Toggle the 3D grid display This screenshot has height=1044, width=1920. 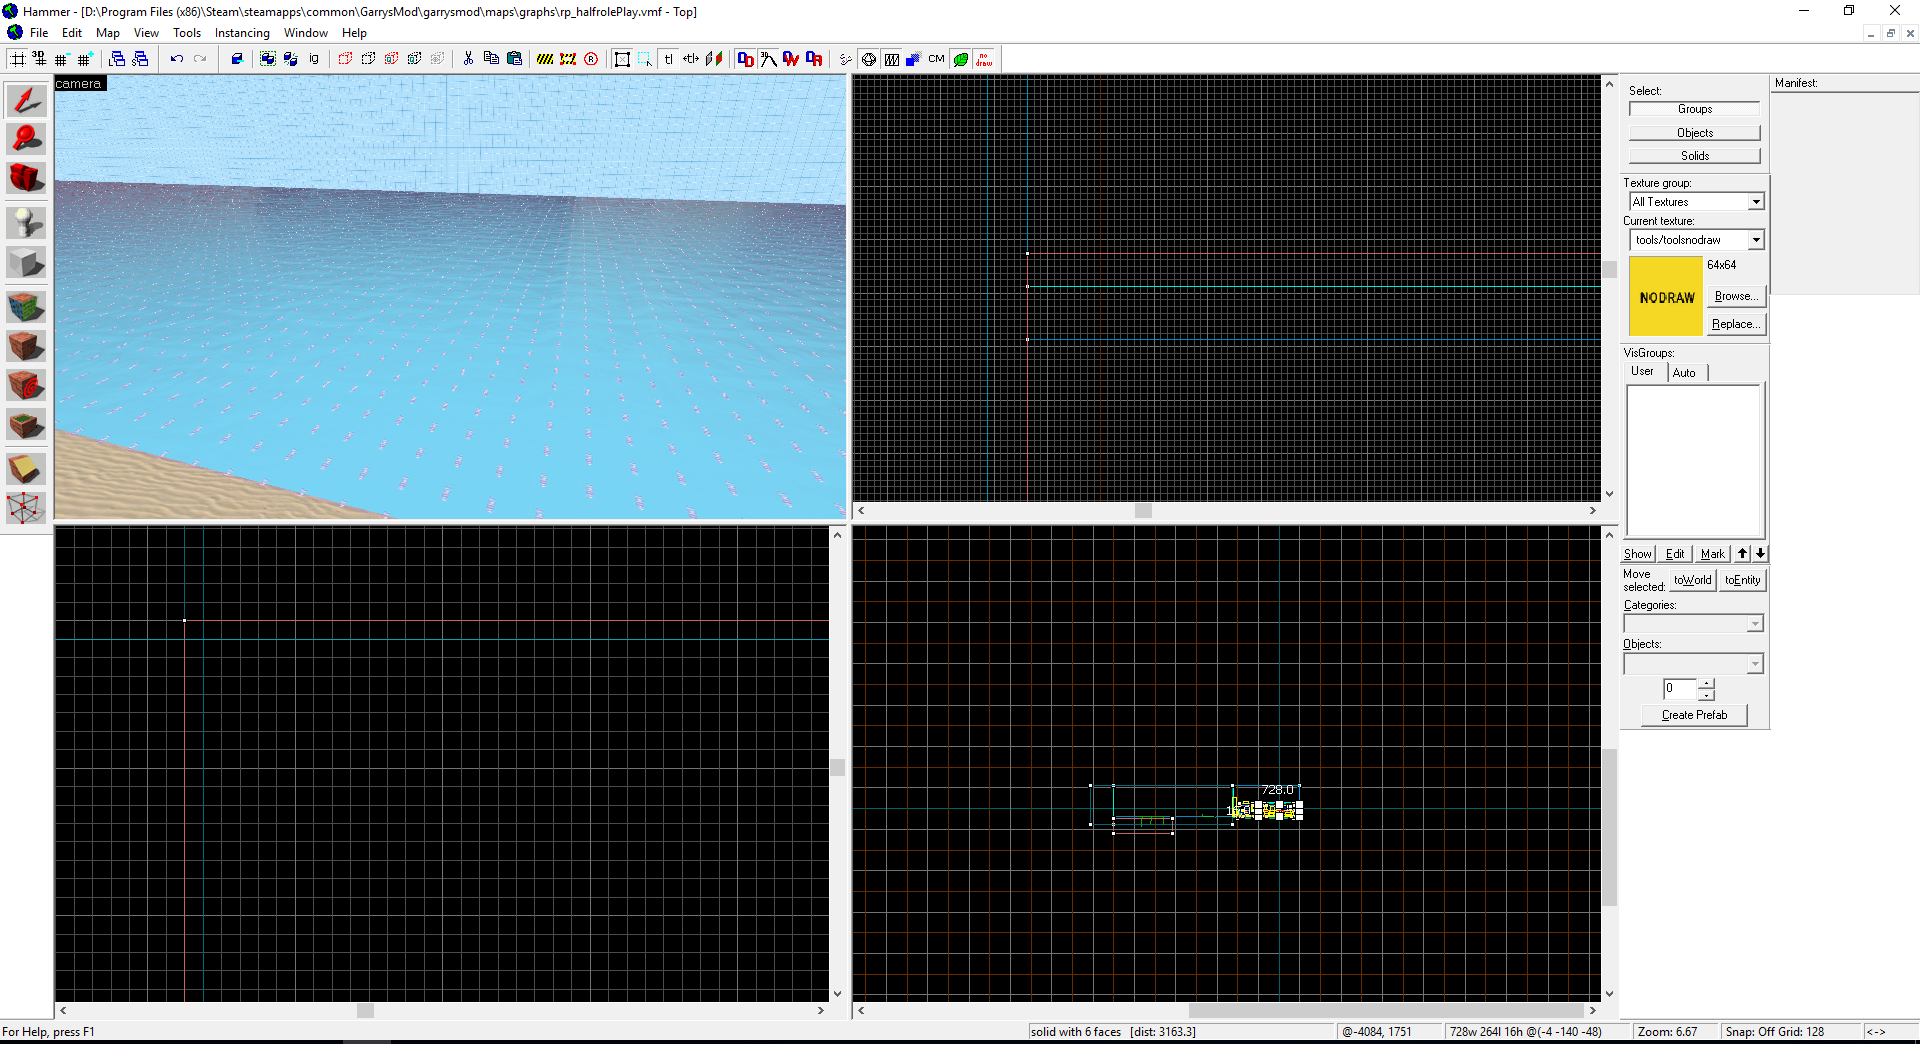click(39, 59)
